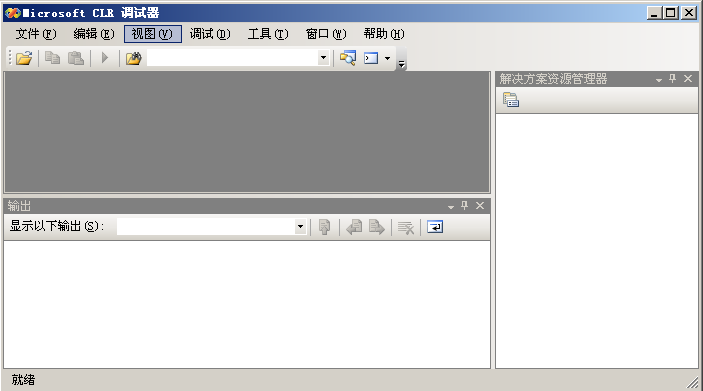
Task: Expand the 显示以下输出 dropdown
Action: (x=300, y=227)
